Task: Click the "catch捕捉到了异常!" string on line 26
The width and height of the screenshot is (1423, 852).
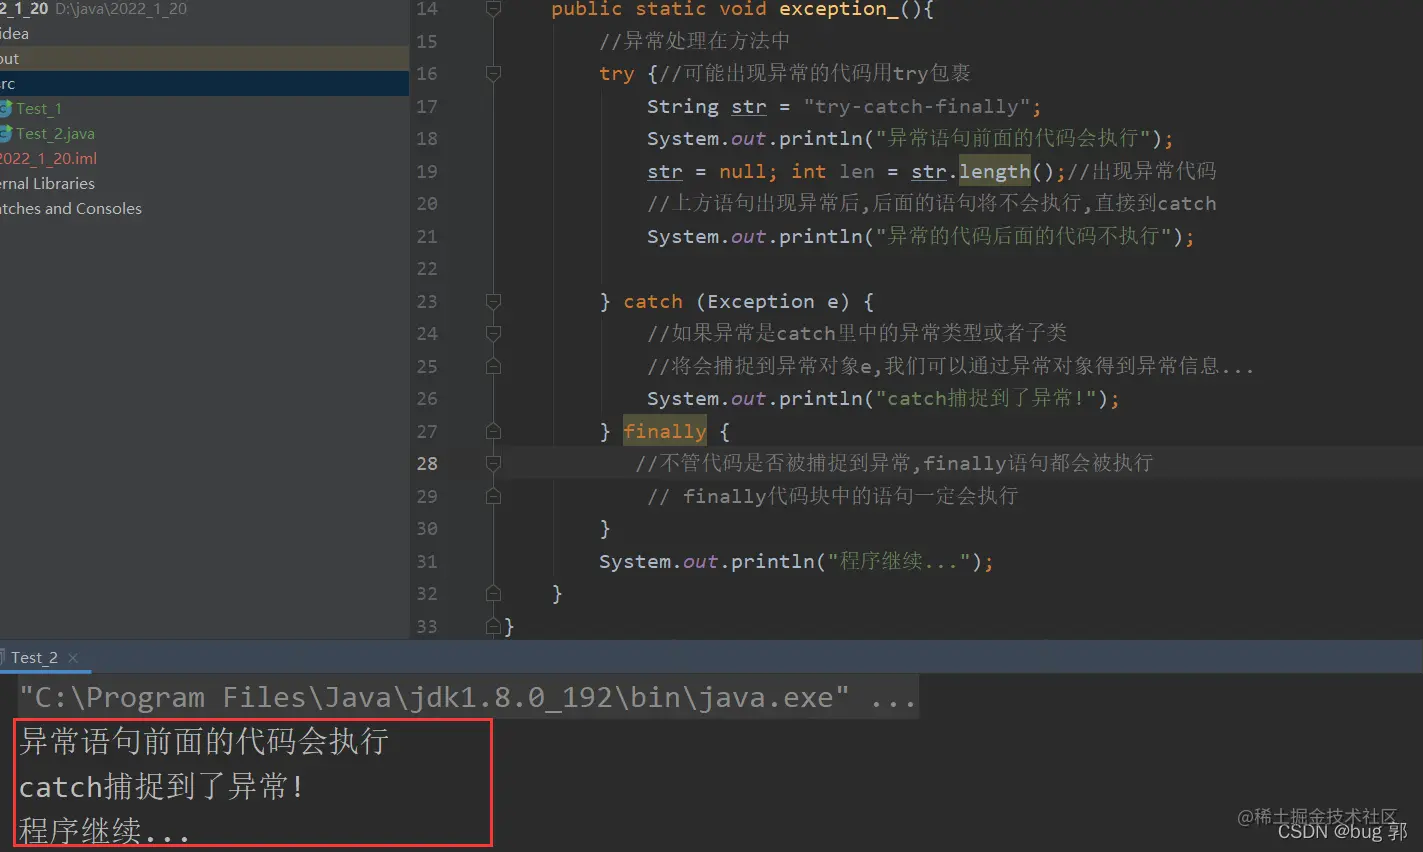Action: pos(985,399)
